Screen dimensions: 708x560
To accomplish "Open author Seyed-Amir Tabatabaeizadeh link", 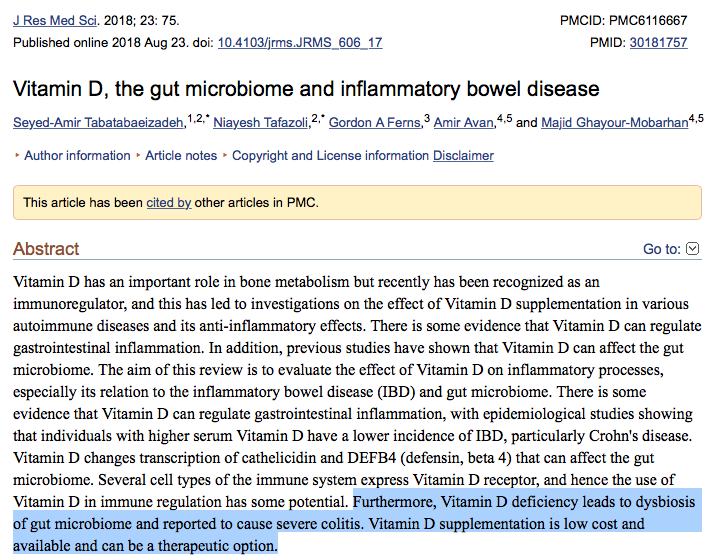I will click(x=99, y=123).
